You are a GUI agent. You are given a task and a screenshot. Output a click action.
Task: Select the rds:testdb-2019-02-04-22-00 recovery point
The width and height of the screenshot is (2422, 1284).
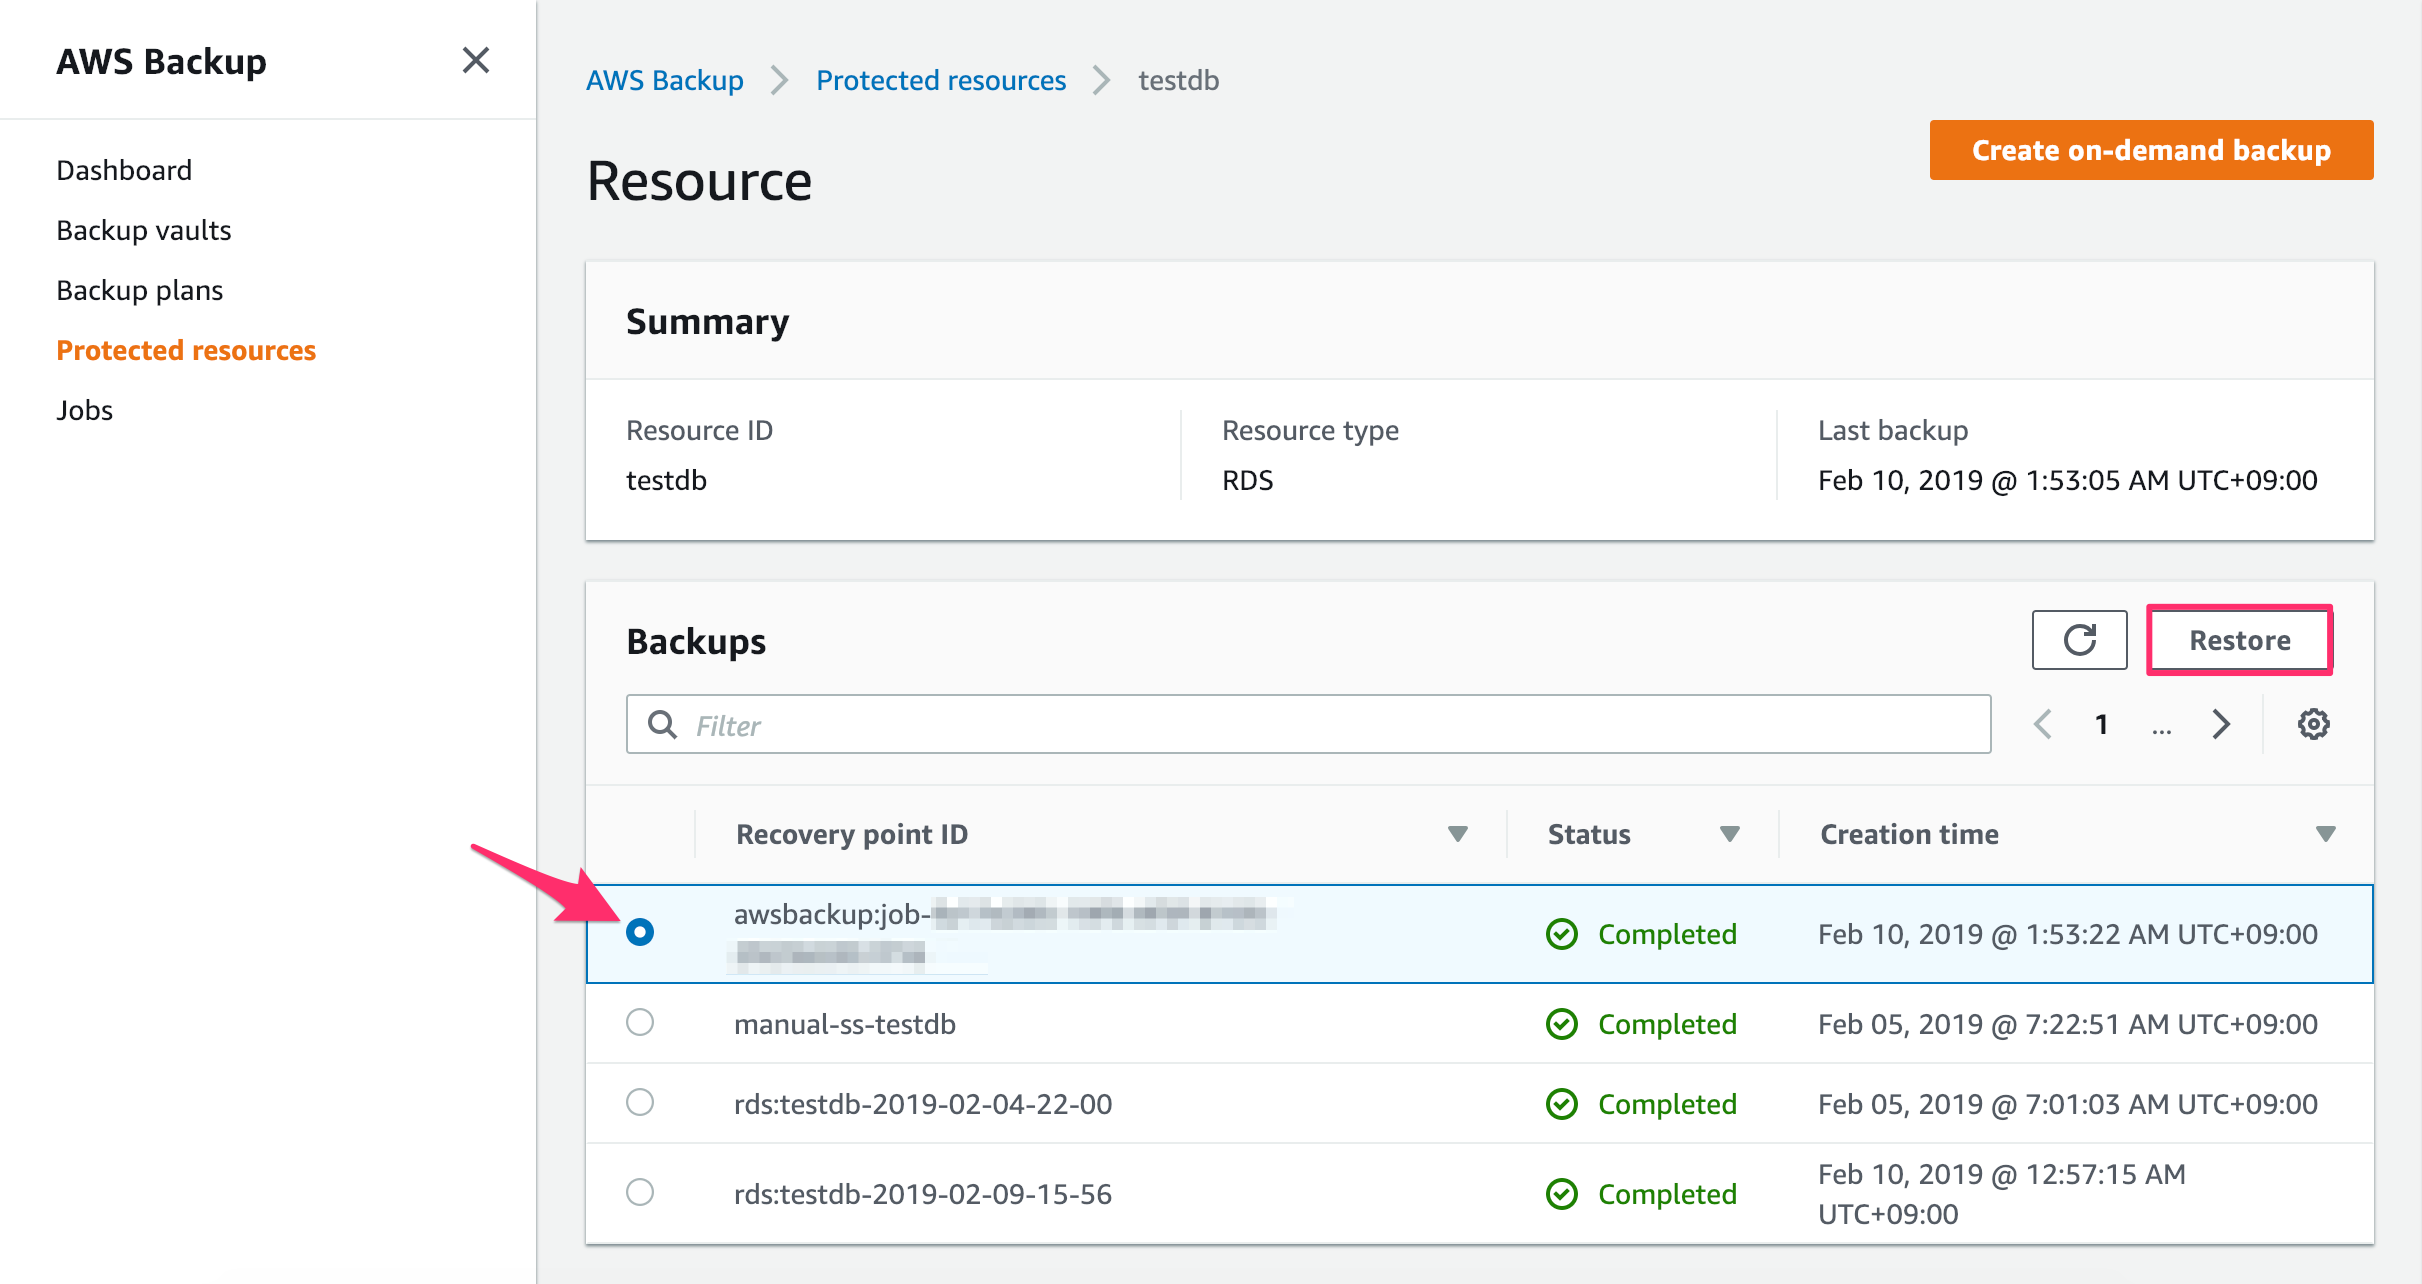(640, 1103)
